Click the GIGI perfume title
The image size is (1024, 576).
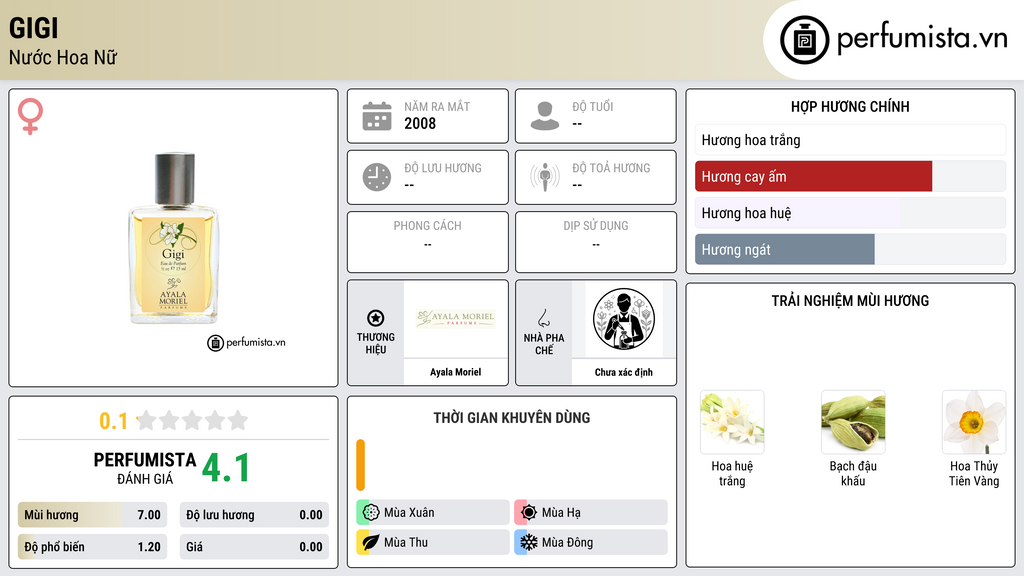33,28
